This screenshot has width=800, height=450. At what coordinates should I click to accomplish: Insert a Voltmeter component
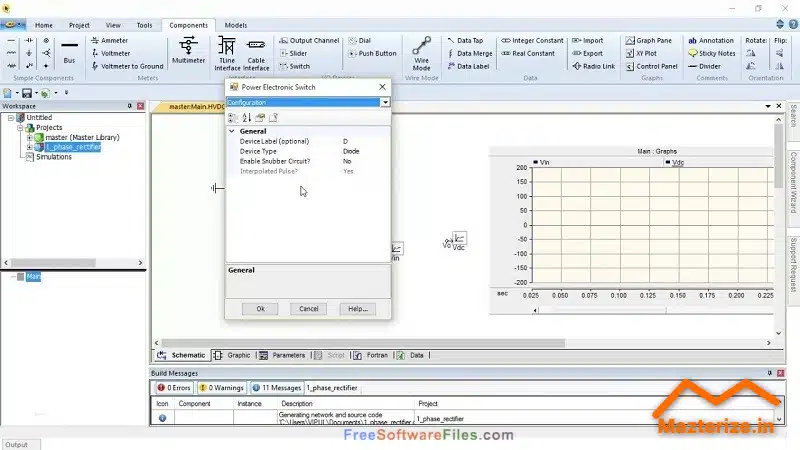[x=110, y=53]
